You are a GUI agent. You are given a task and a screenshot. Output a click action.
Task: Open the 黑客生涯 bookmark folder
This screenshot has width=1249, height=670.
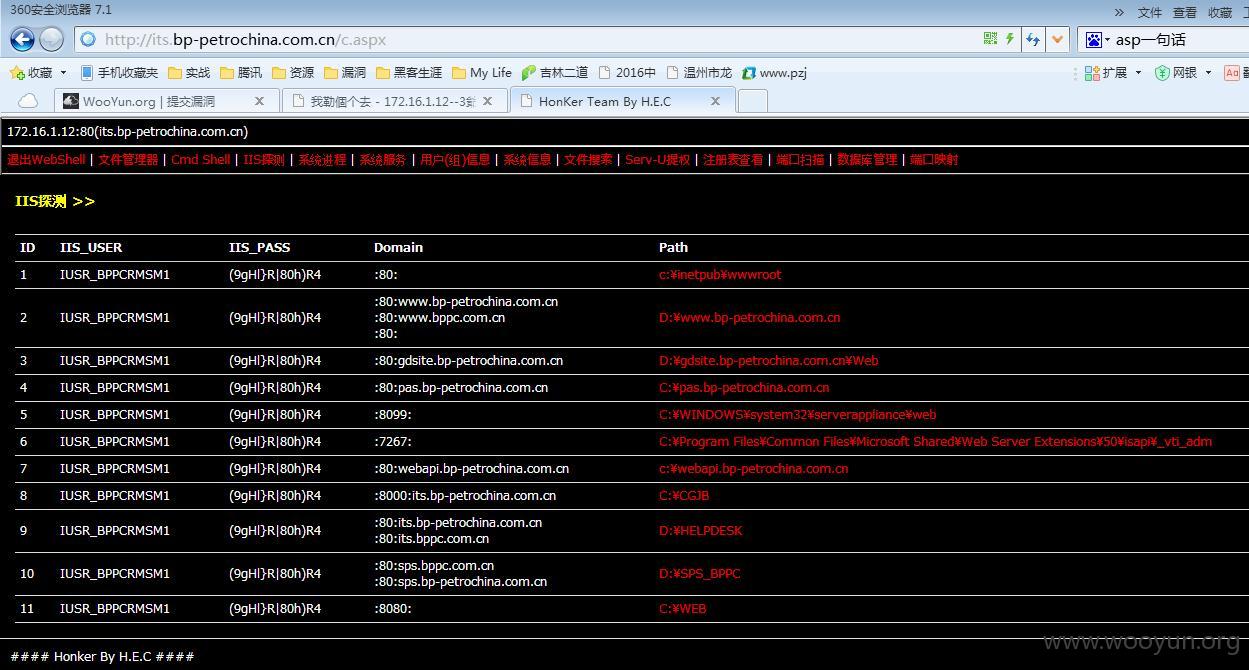[409, 72]
